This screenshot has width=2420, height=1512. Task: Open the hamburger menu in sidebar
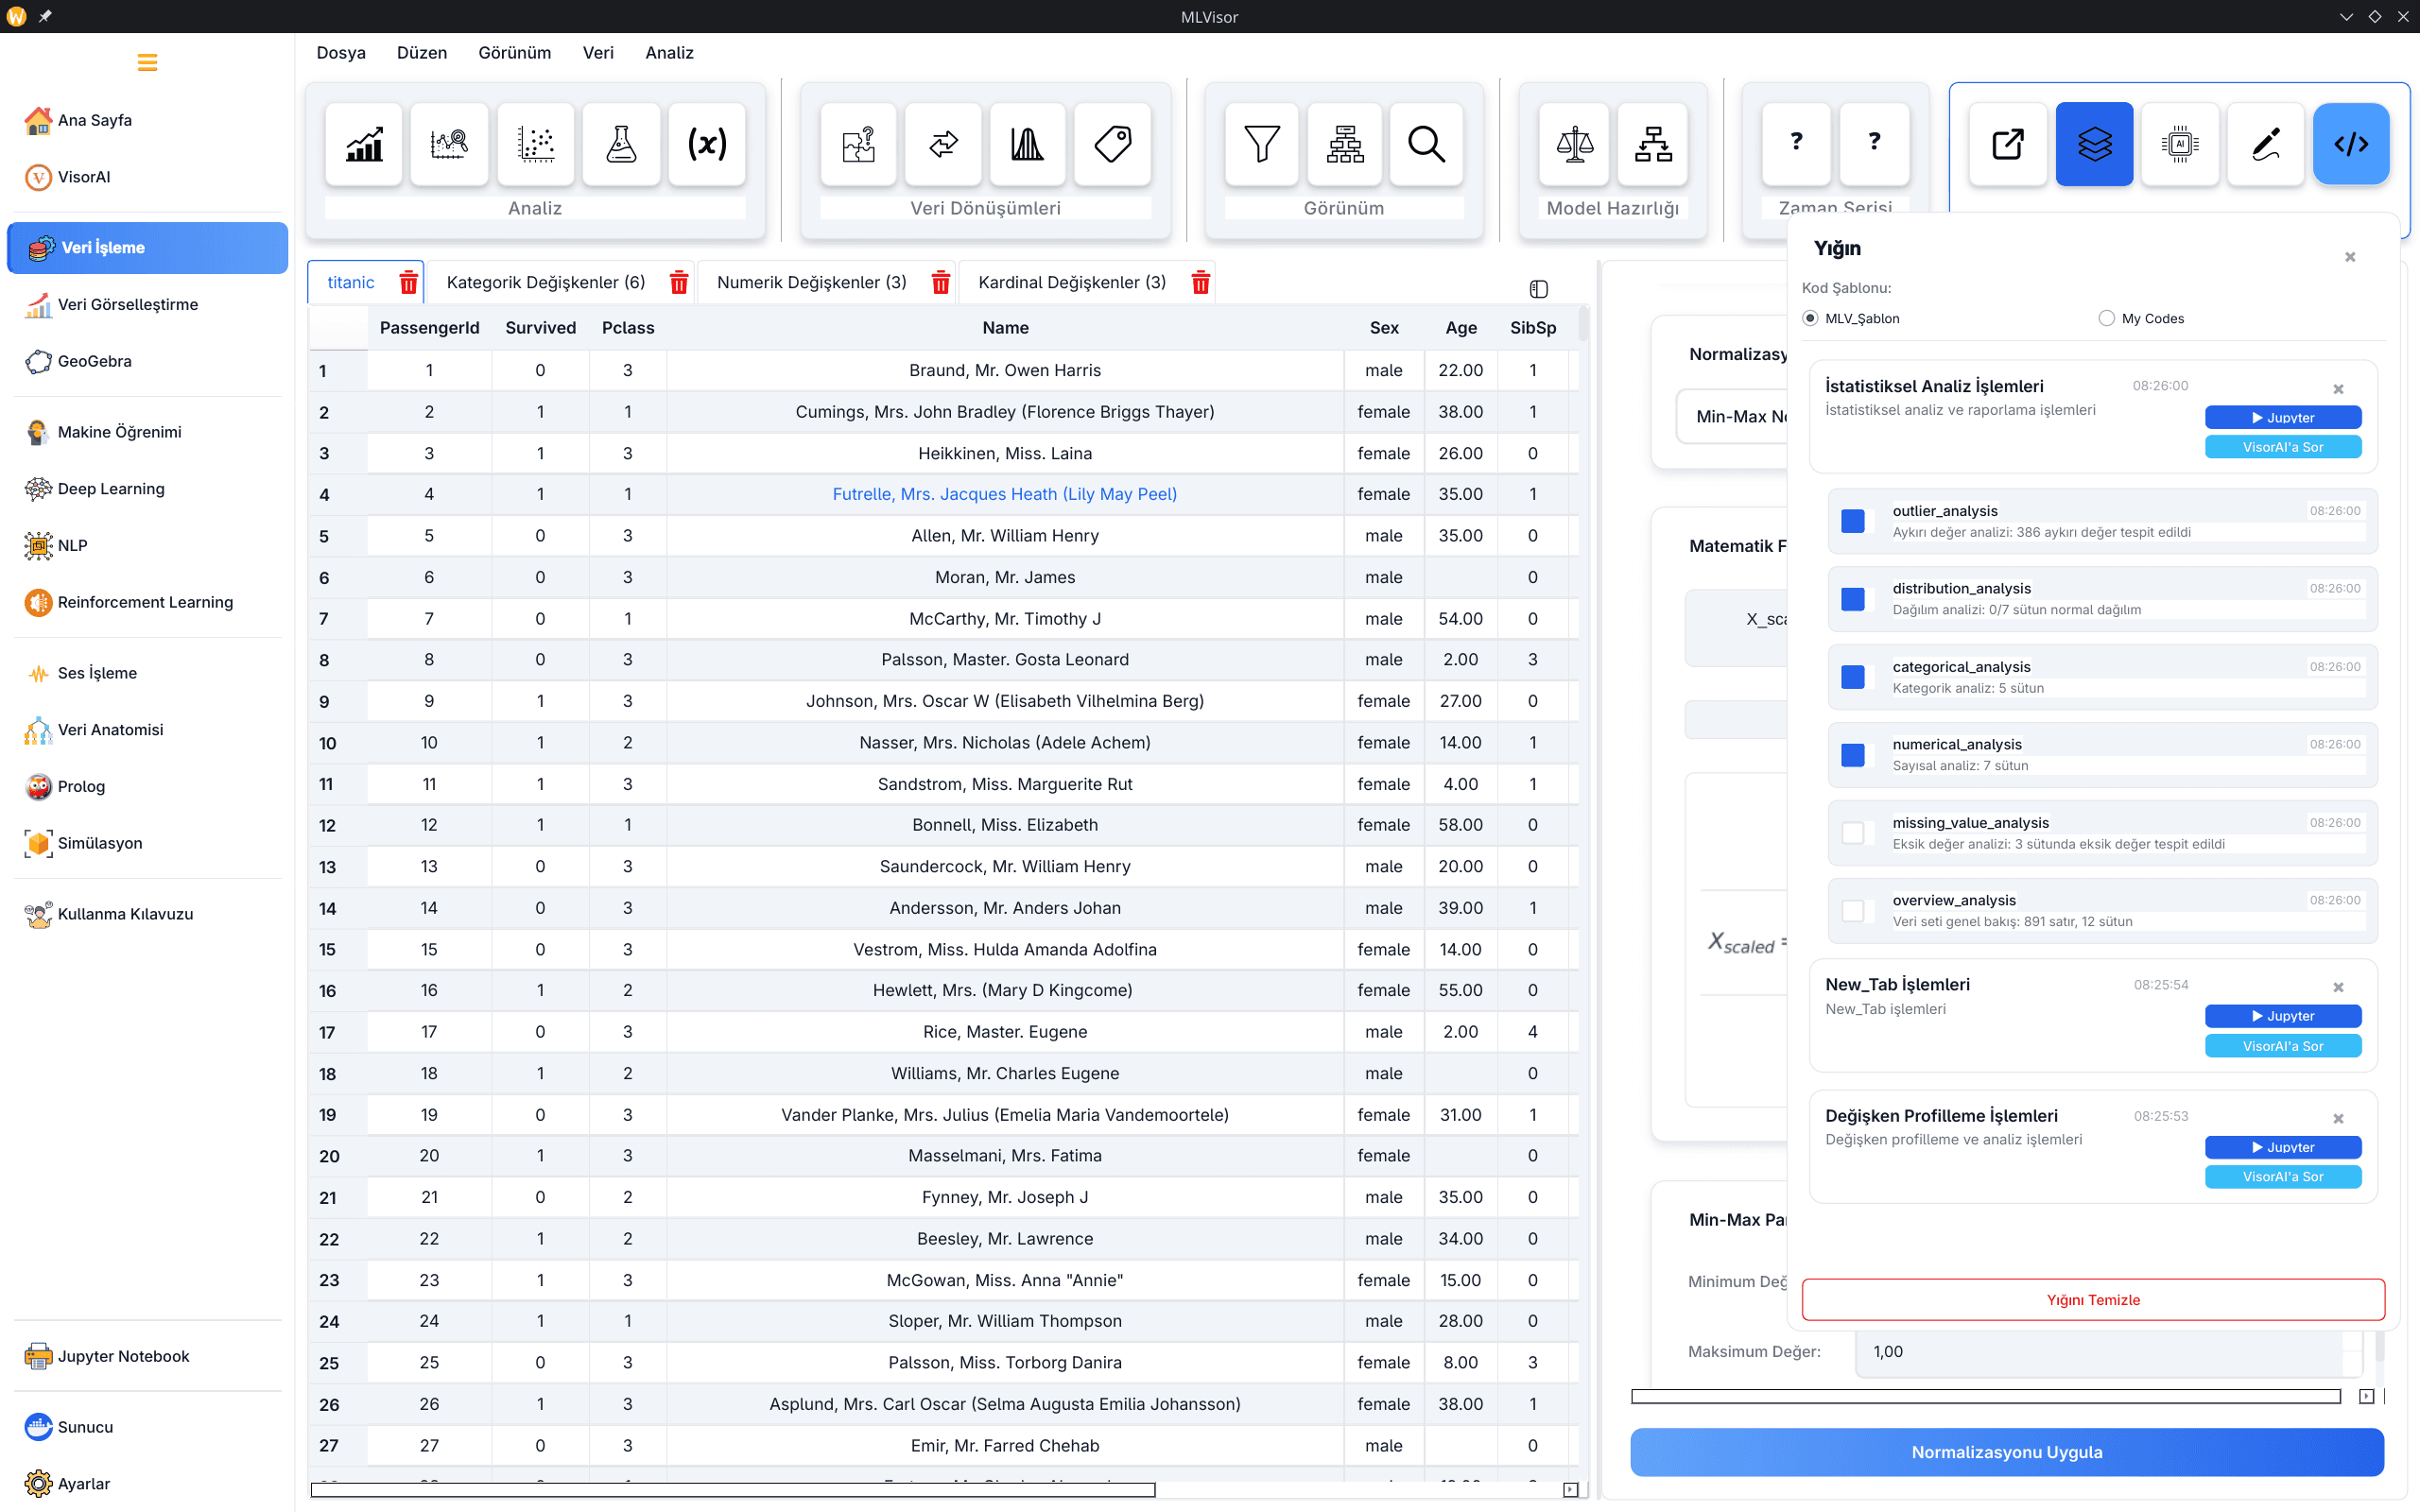[x=147, y=63]
